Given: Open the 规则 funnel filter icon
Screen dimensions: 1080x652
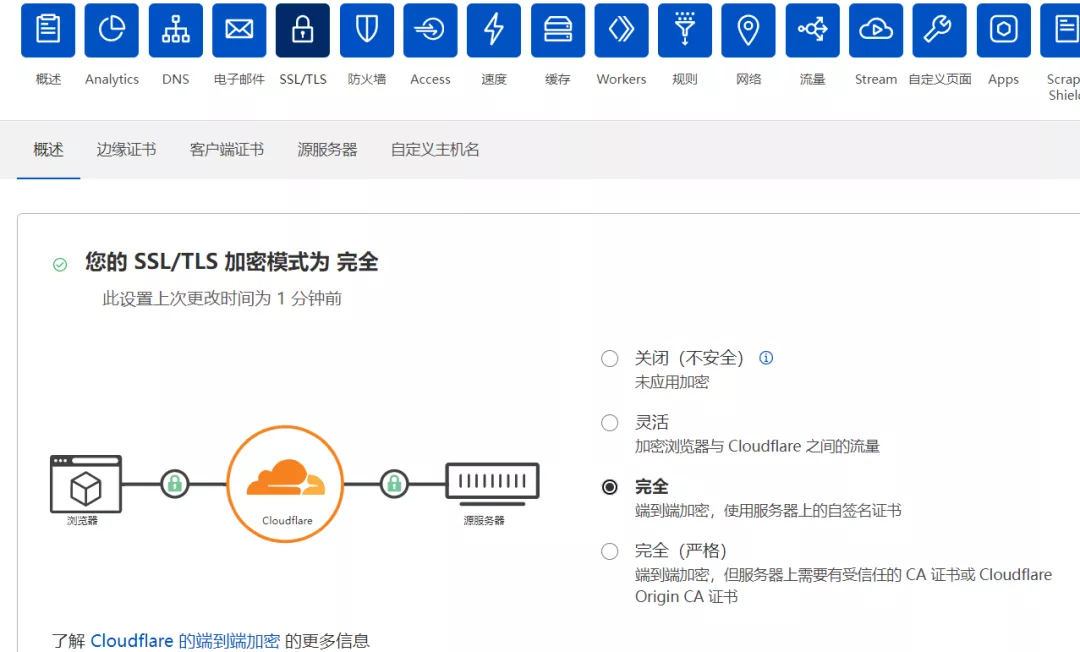Looking at the screenshot, I should click(685, 30).
